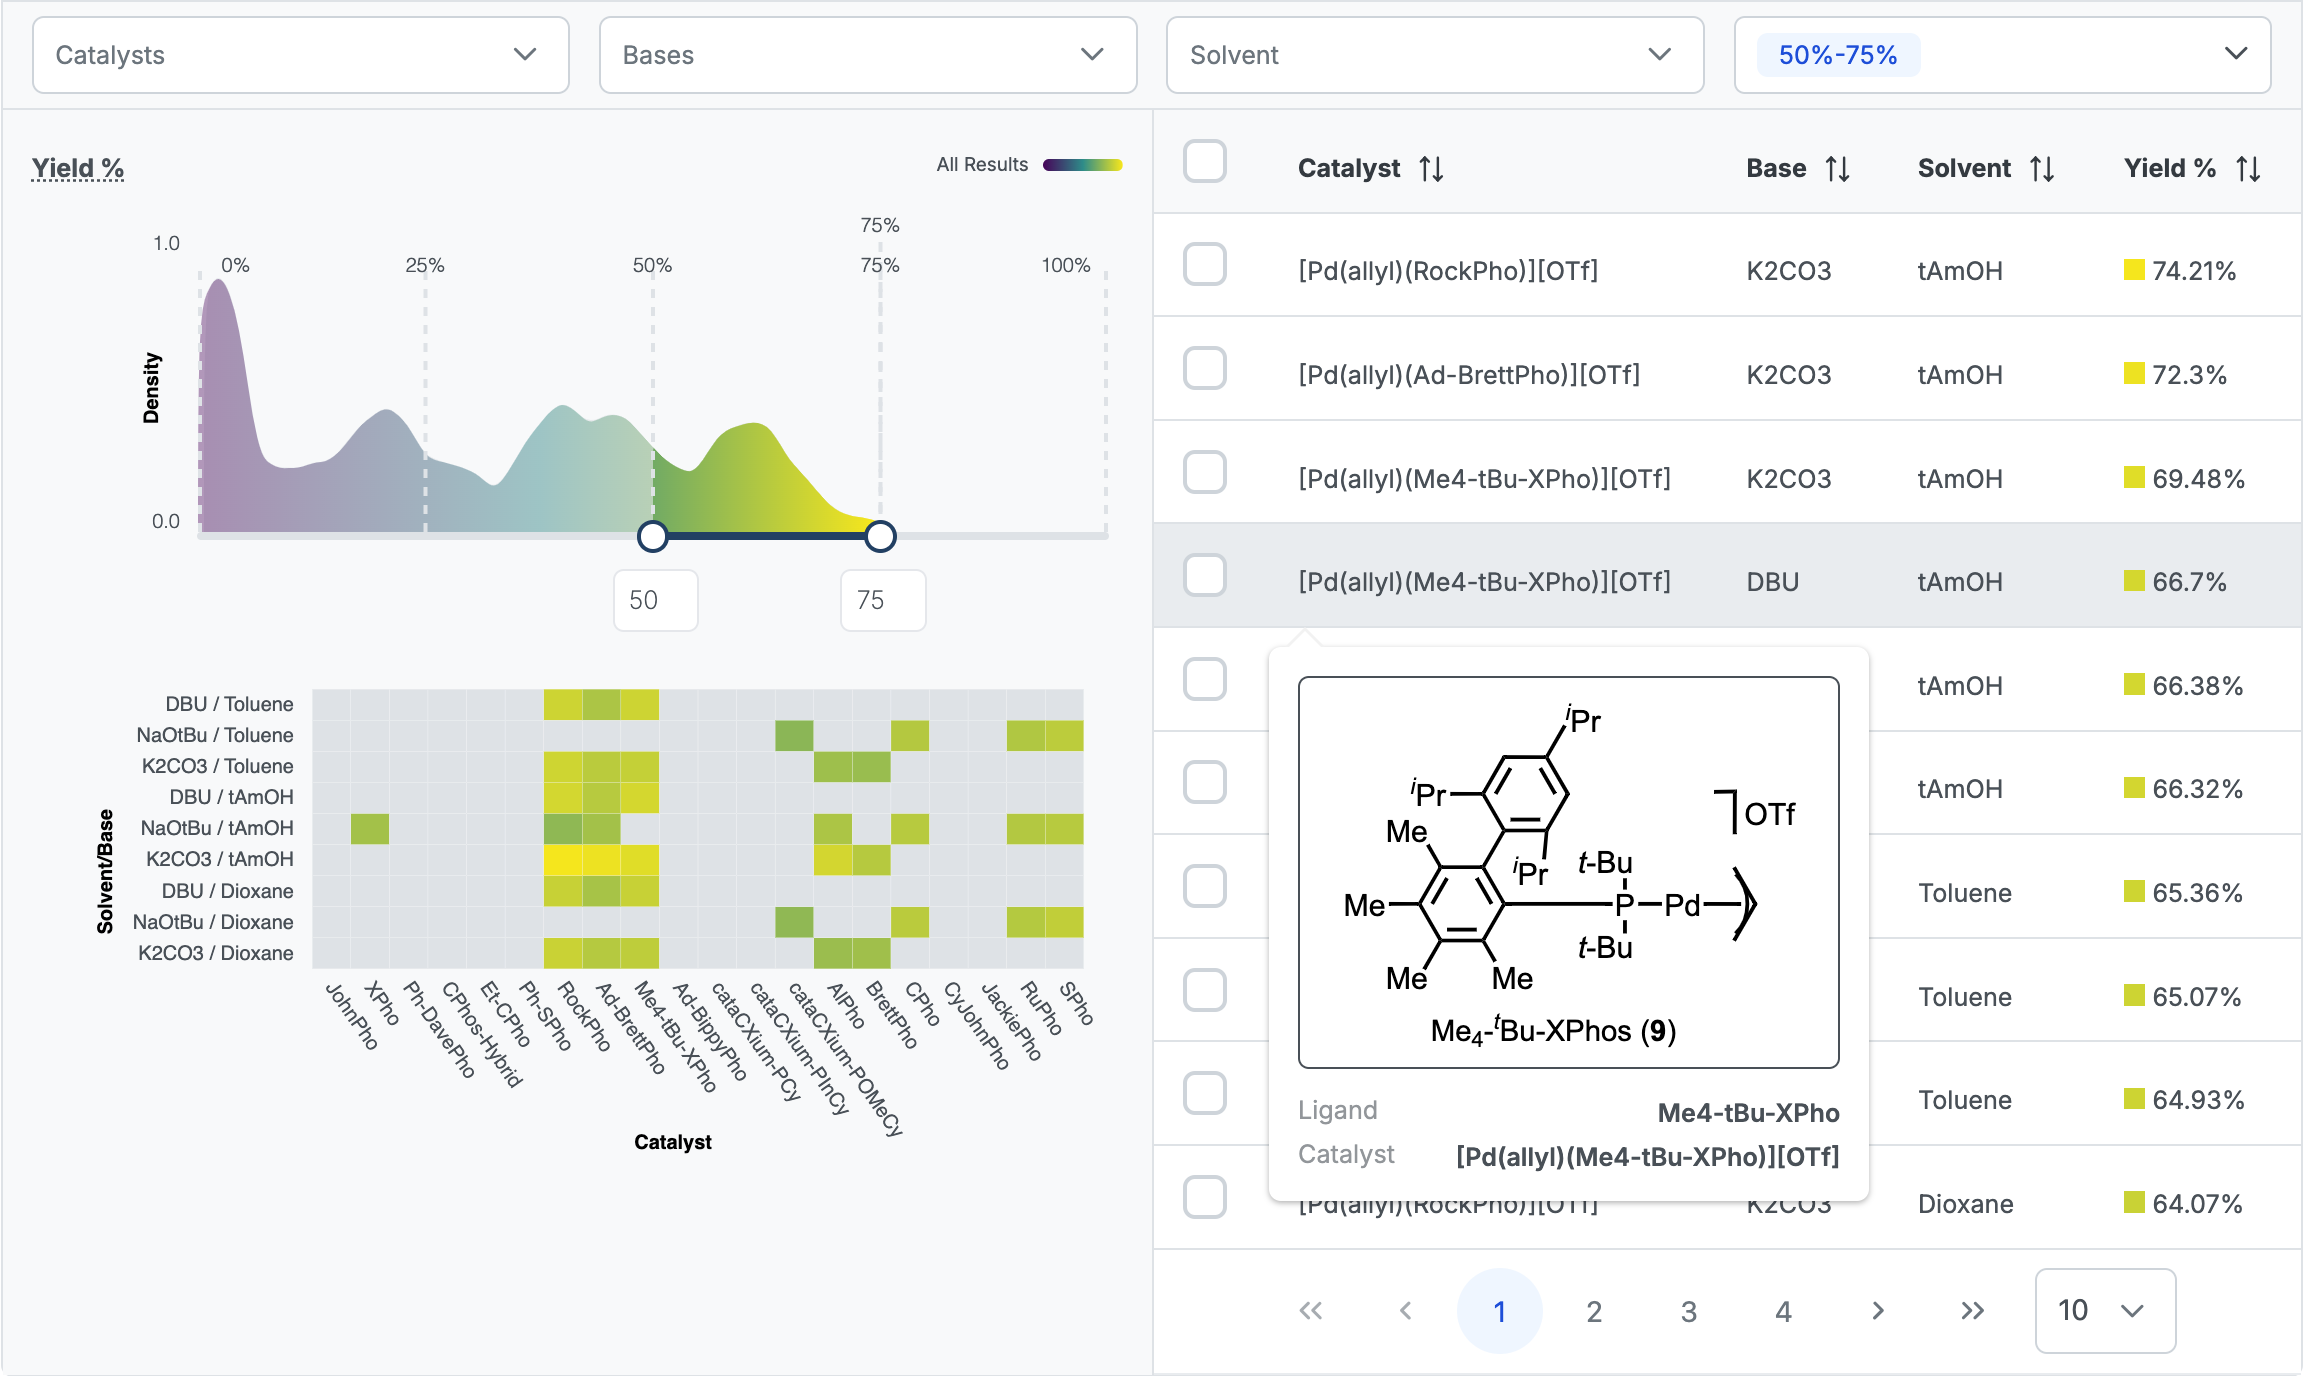Go to next page chevron
2304x1376 pixels.
click(x=1877, y=1311)
